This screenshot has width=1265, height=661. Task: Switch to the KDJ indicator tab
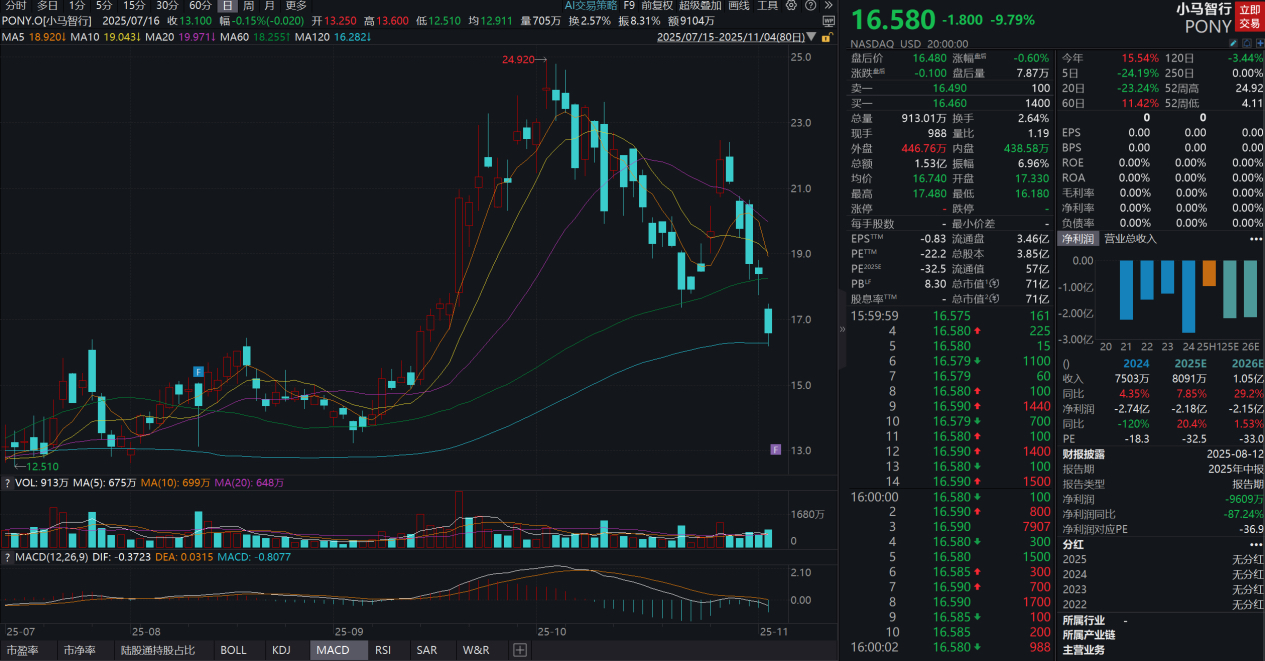click(283, 650)
